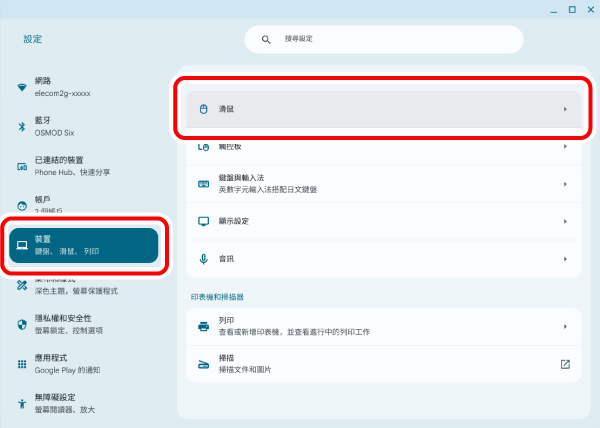
Task: Click the grid icon for 應用程式
Action: pos(22,364)
